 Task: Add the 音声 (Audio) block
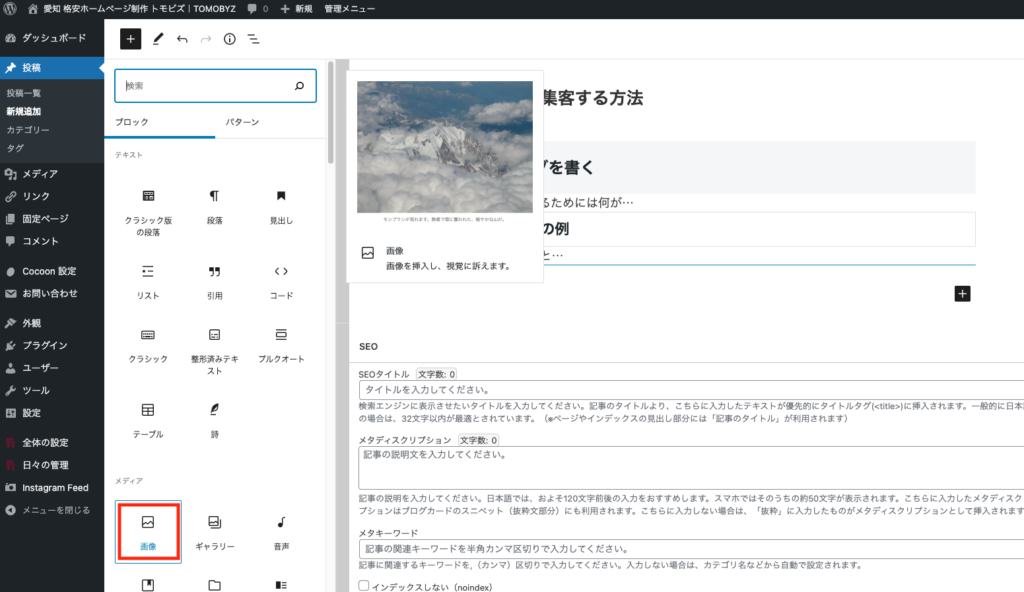click(x=281, y=532)
